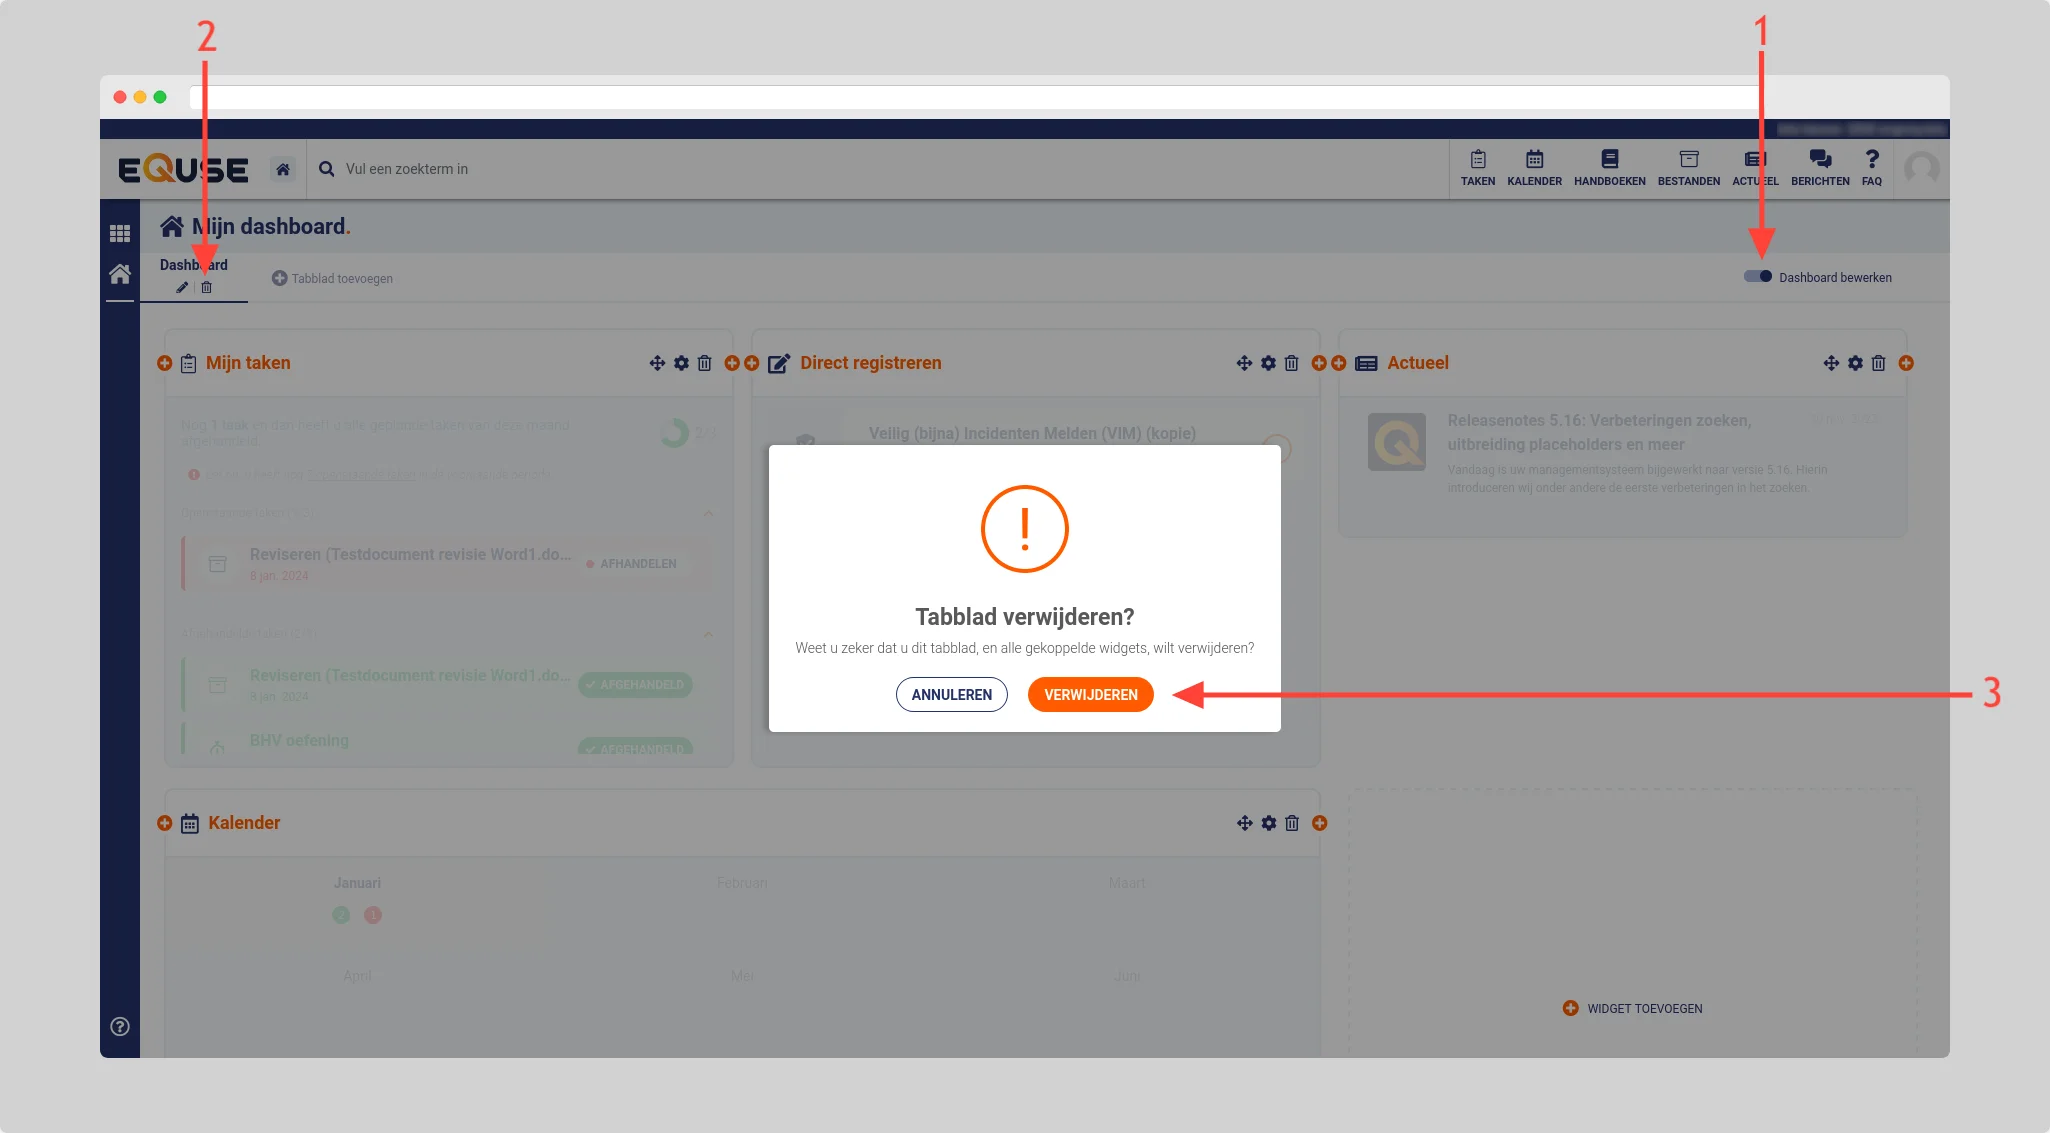Image resolution: width=2050 pixels, height=1133 pixels.
Task: Click the trash icon under Dashboard tab
Action: (207, 288)
